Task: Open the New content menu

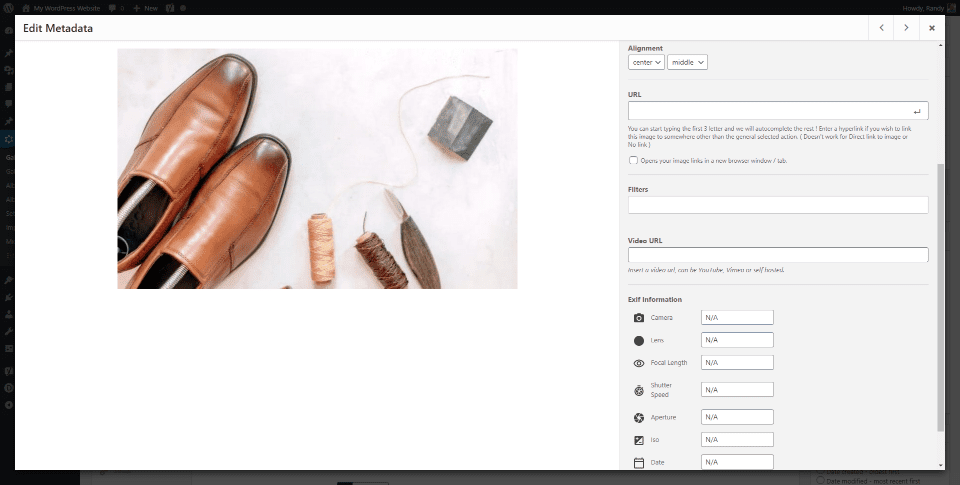Action: (145, 8)
